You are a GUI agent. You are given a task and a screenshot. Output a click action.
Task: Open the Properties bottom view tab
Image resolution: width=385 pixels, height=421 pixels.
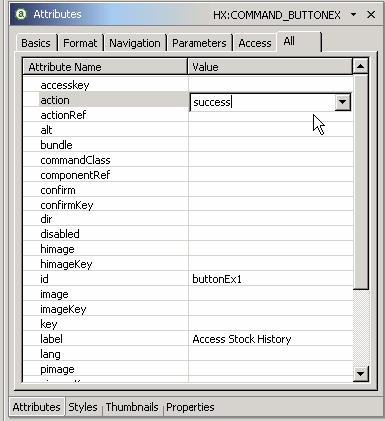[190, 407]
